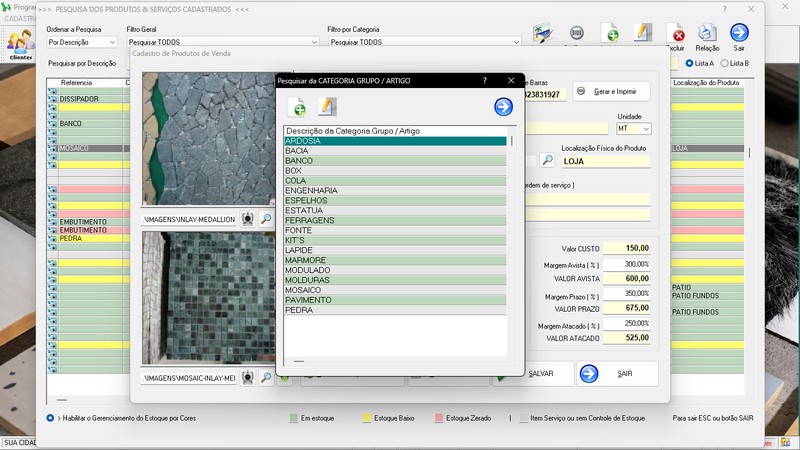Click the Valor CUSTO field showing 150,00
800x450 pixels.
[626, 248]
